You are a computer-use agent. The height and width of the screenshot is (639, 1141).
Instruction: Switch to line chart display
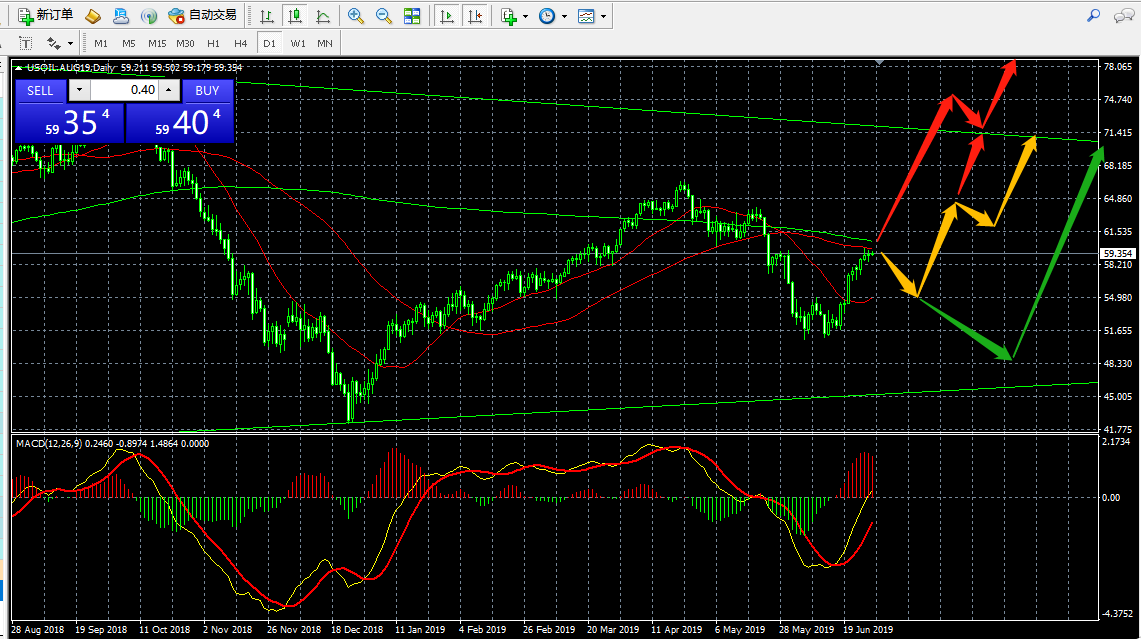tap(323, 16)
